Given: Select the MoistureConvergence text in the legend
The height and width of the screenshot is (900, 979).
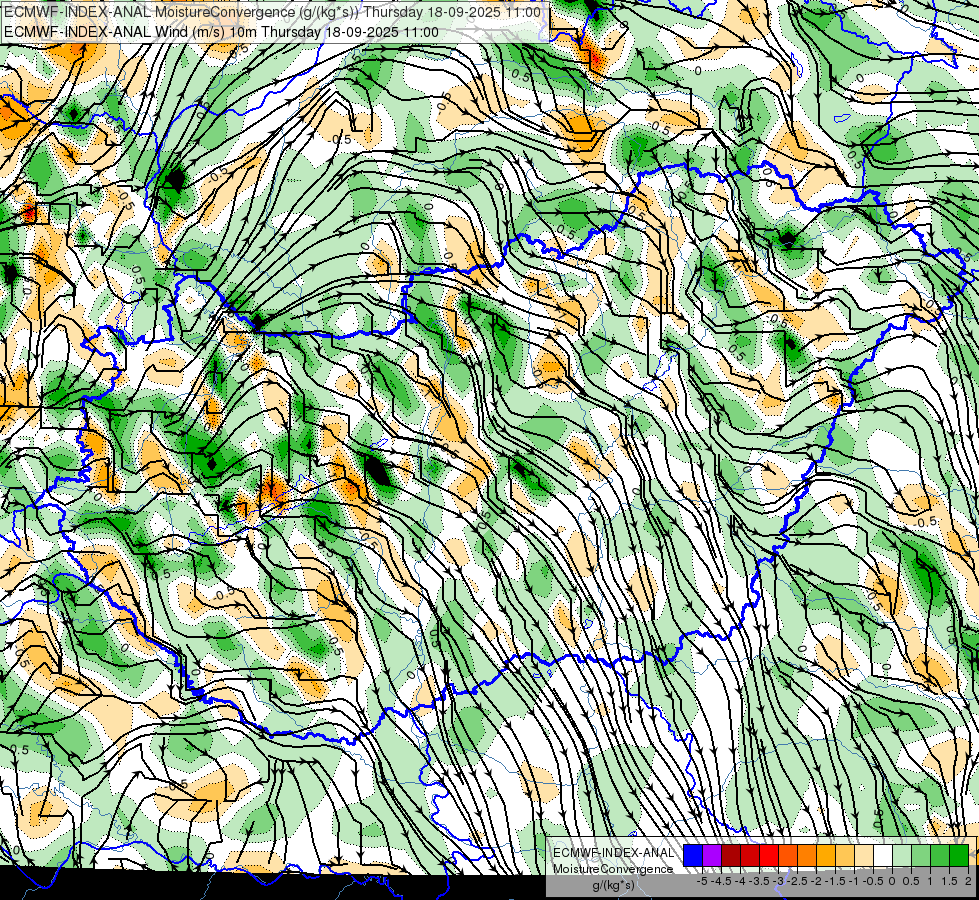Looking at the screenshot, I should [614, 868].
